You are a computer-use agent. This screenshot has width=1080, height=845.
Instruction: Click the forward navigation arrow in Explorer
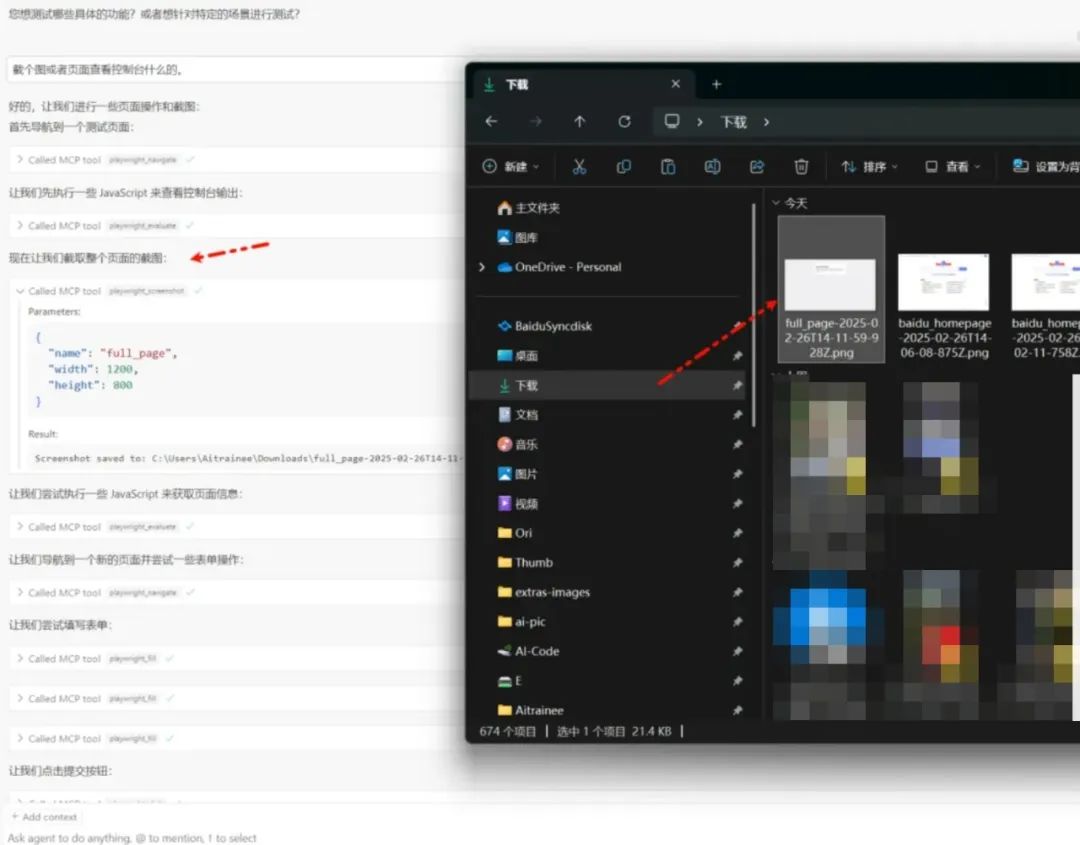[535, 121]
